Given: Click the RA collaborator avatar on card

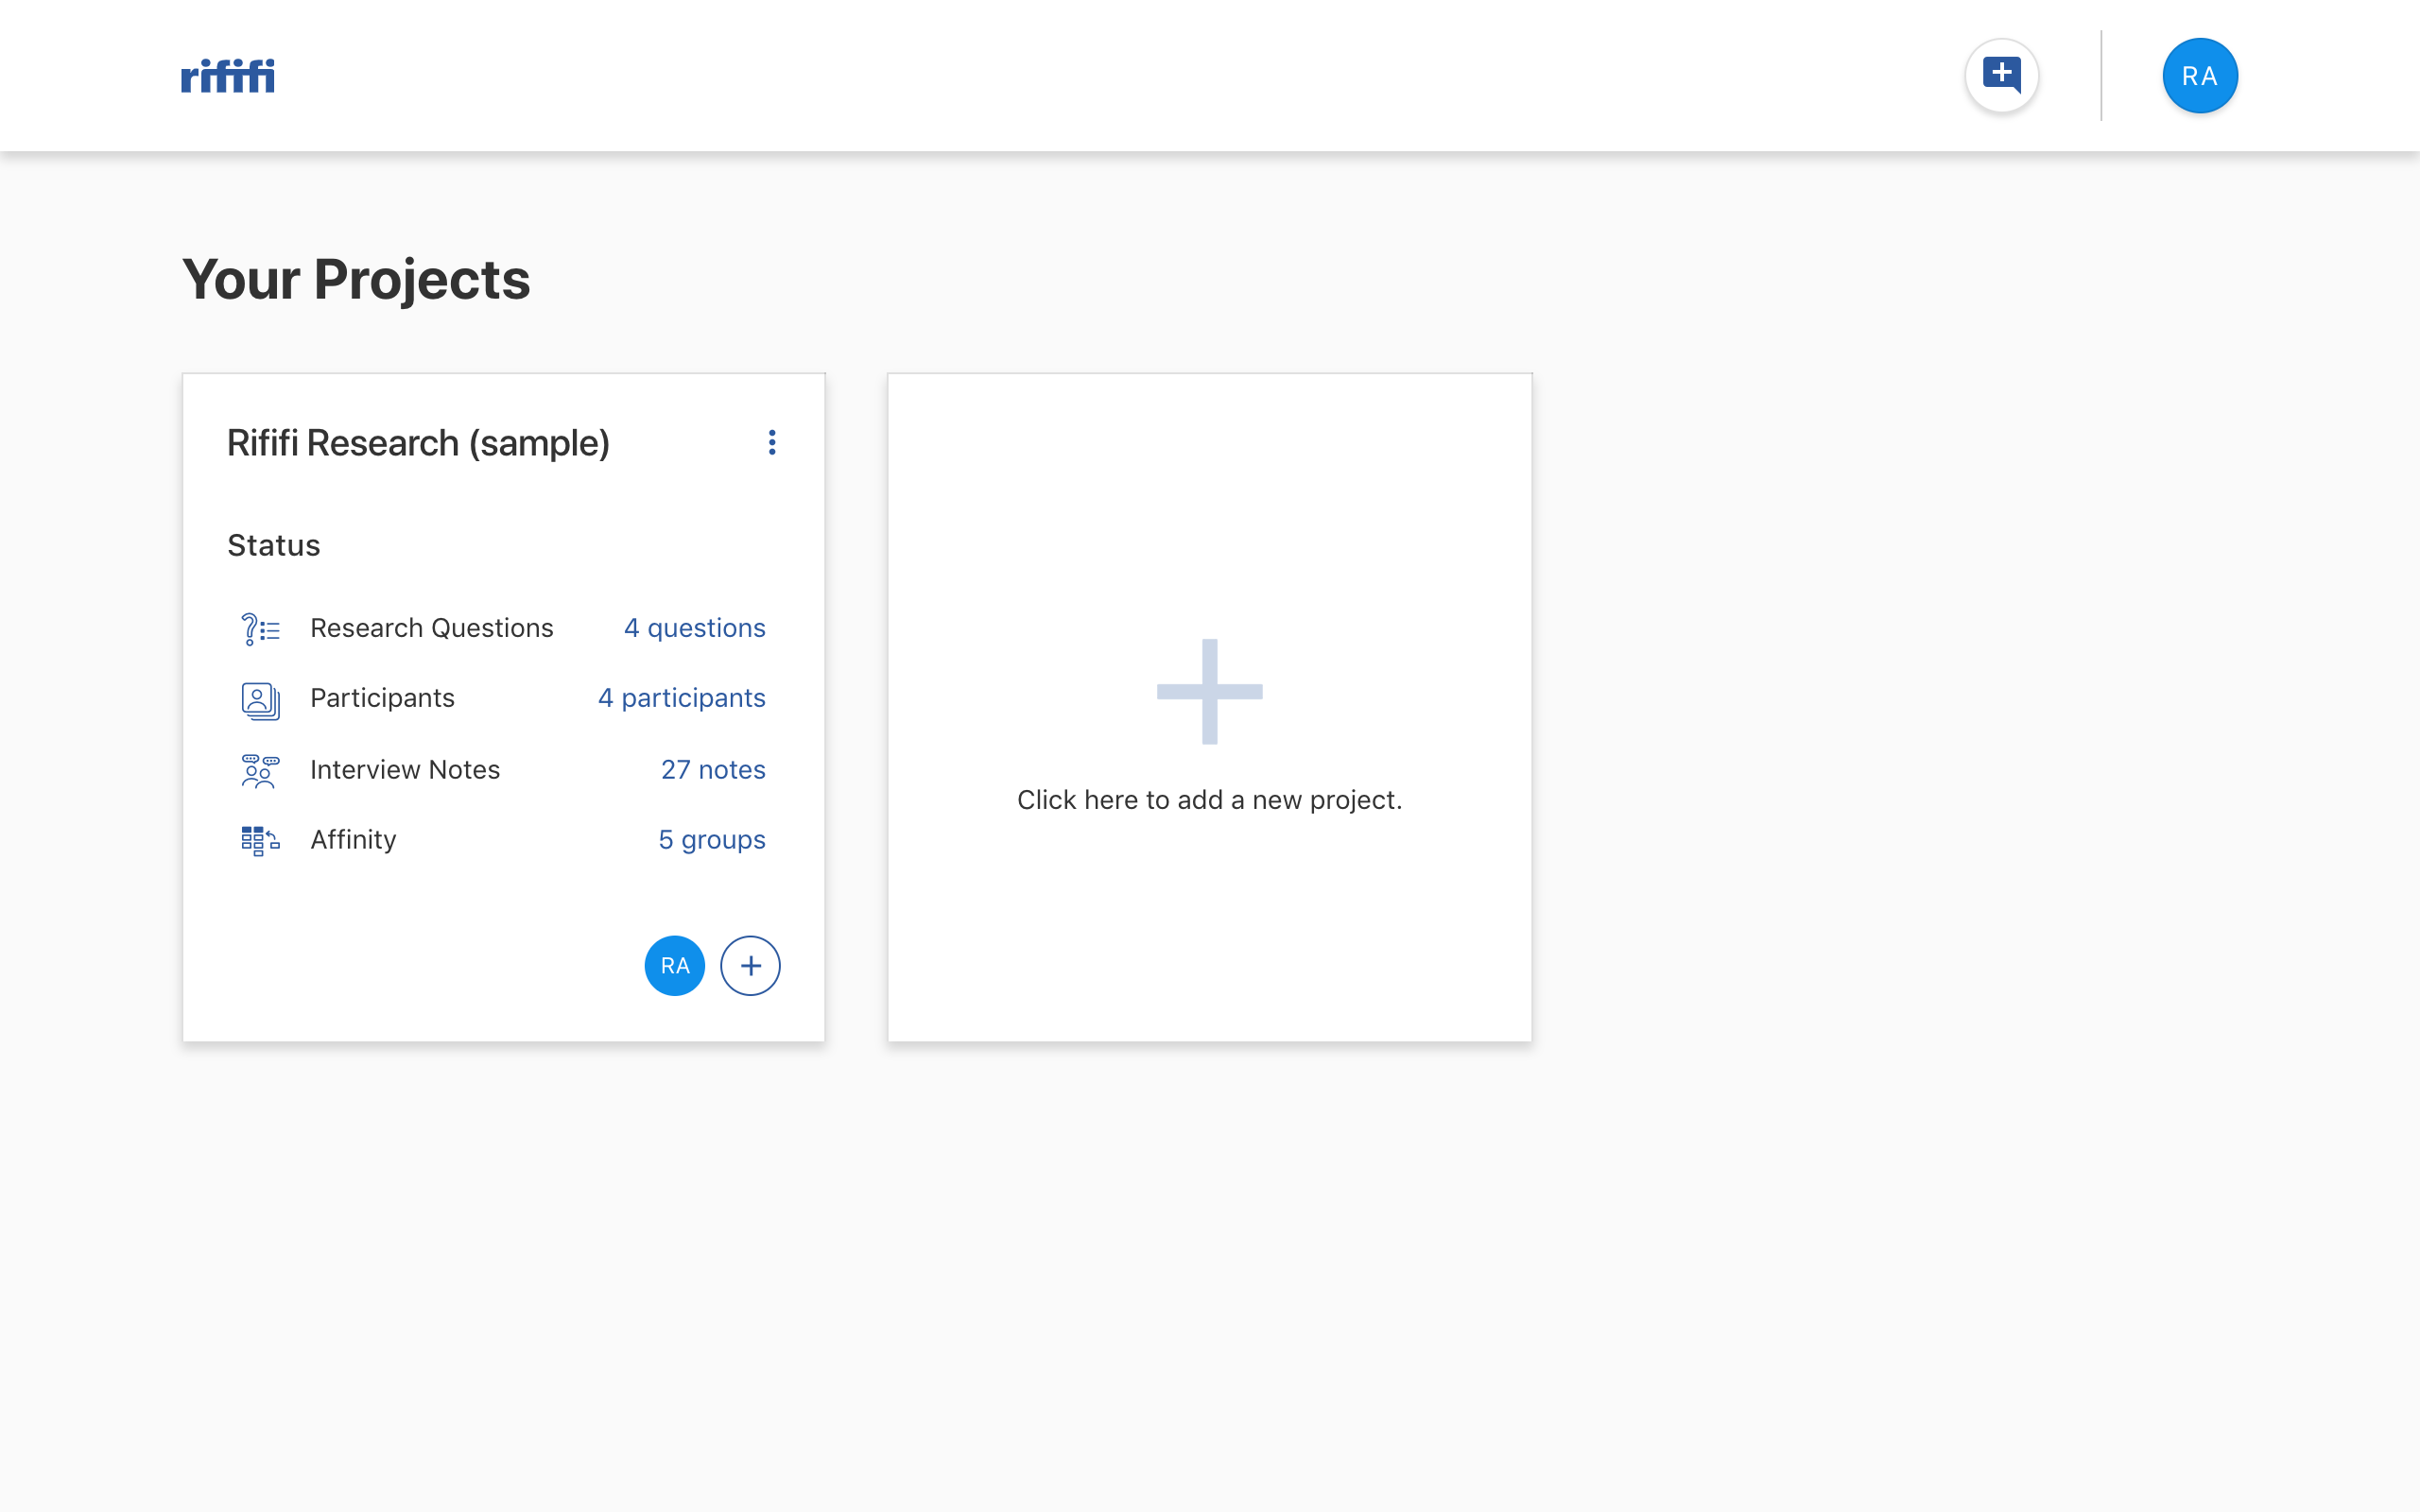Looking at the screenshot, I should (675, 966).
